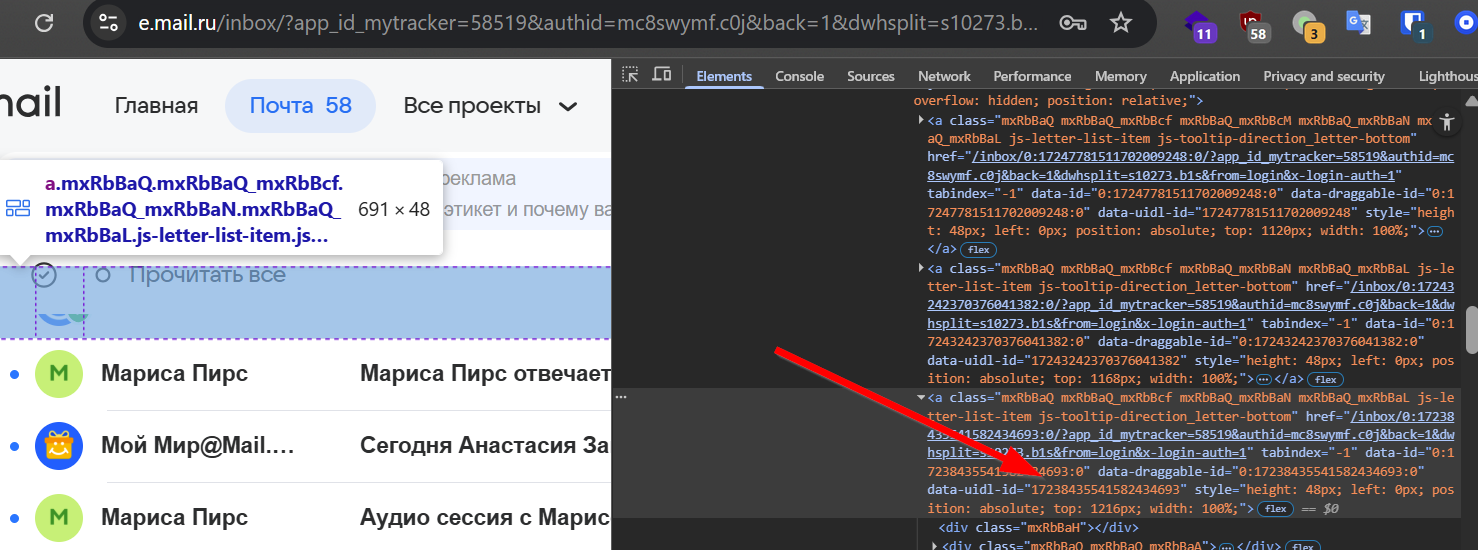1478x550 pixels.
Task: Select the div class="mxRbBaH" node
Action: tap(1038, 528)
